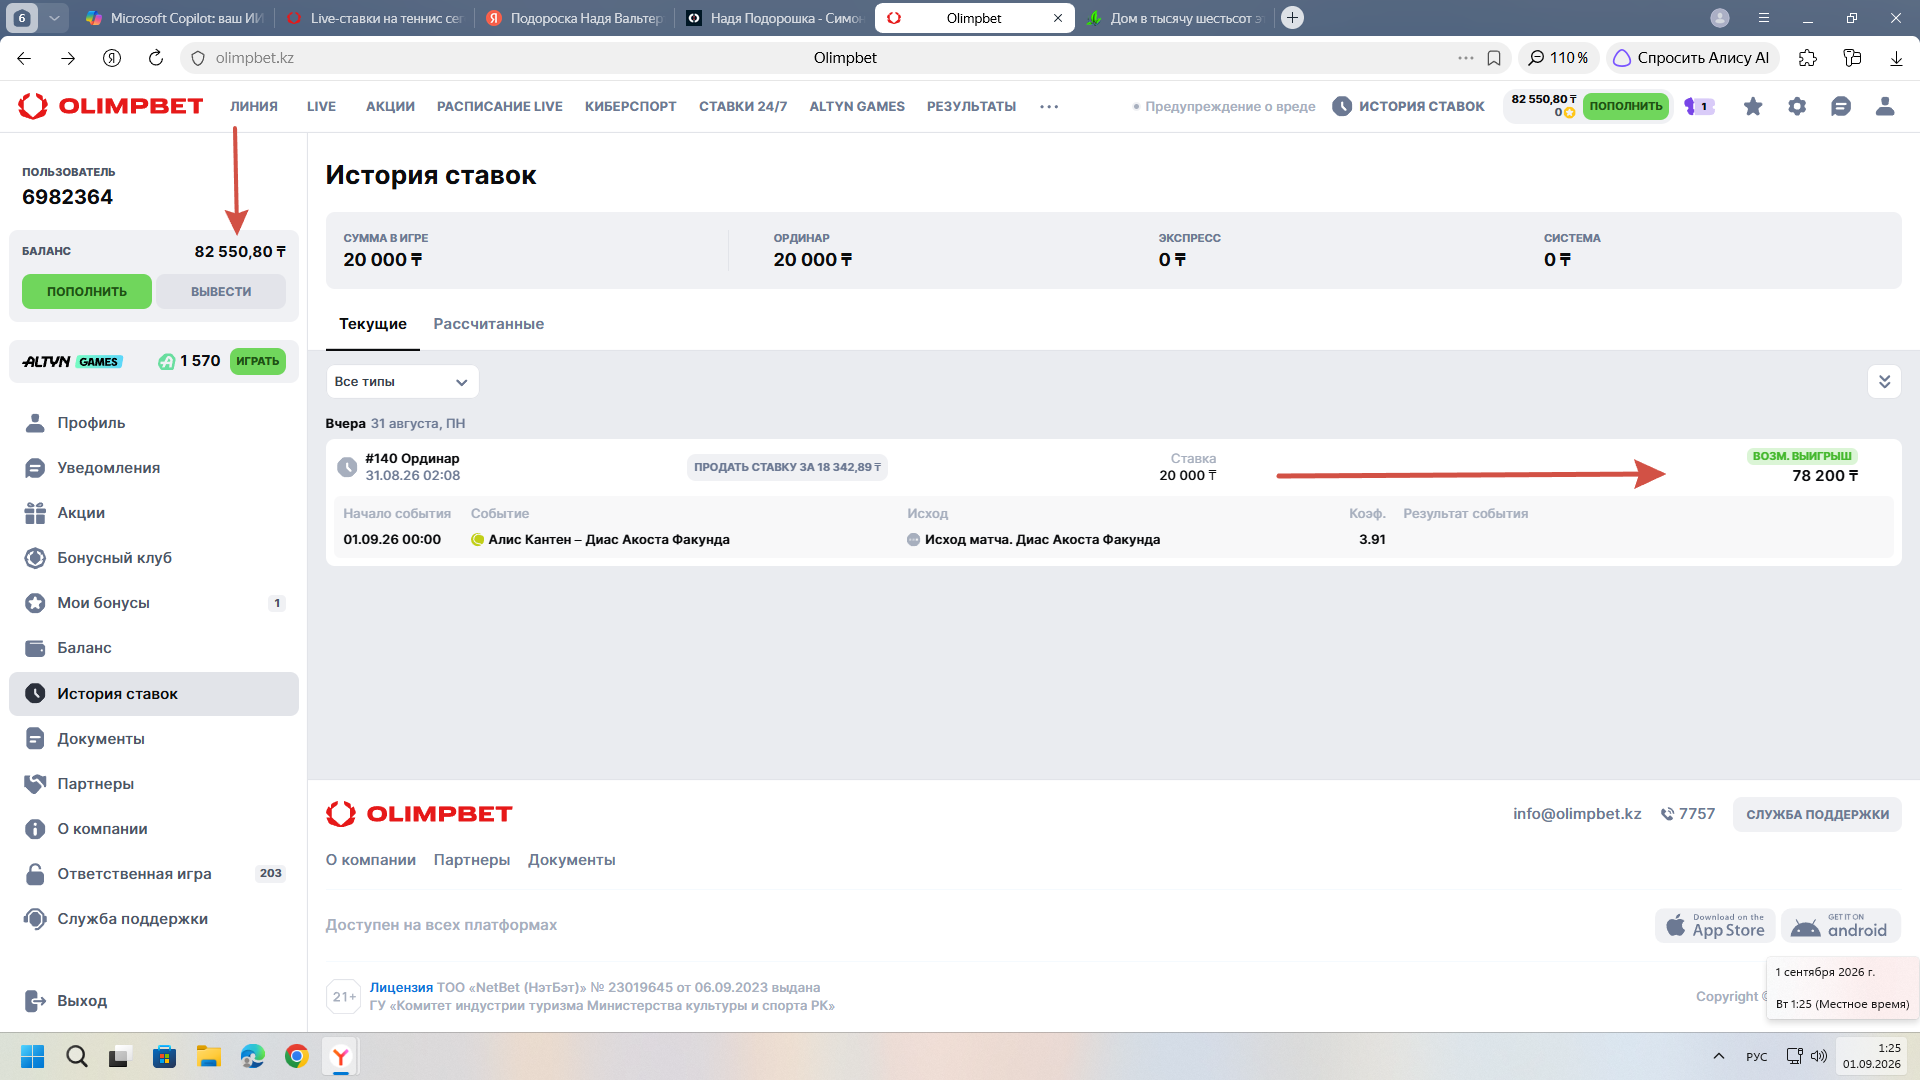
Task: Click the clock icon on bet #140
Action: 347,467
